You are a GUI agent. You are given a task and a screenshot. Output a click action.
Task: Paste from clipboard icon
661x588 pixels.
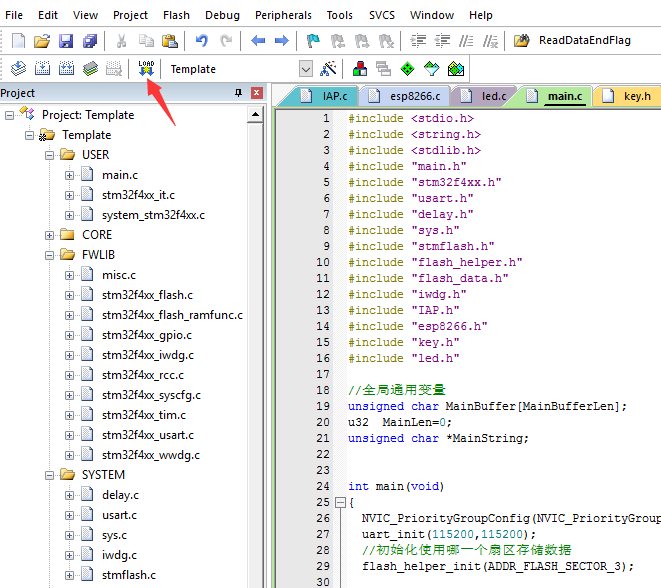[170, 41]
